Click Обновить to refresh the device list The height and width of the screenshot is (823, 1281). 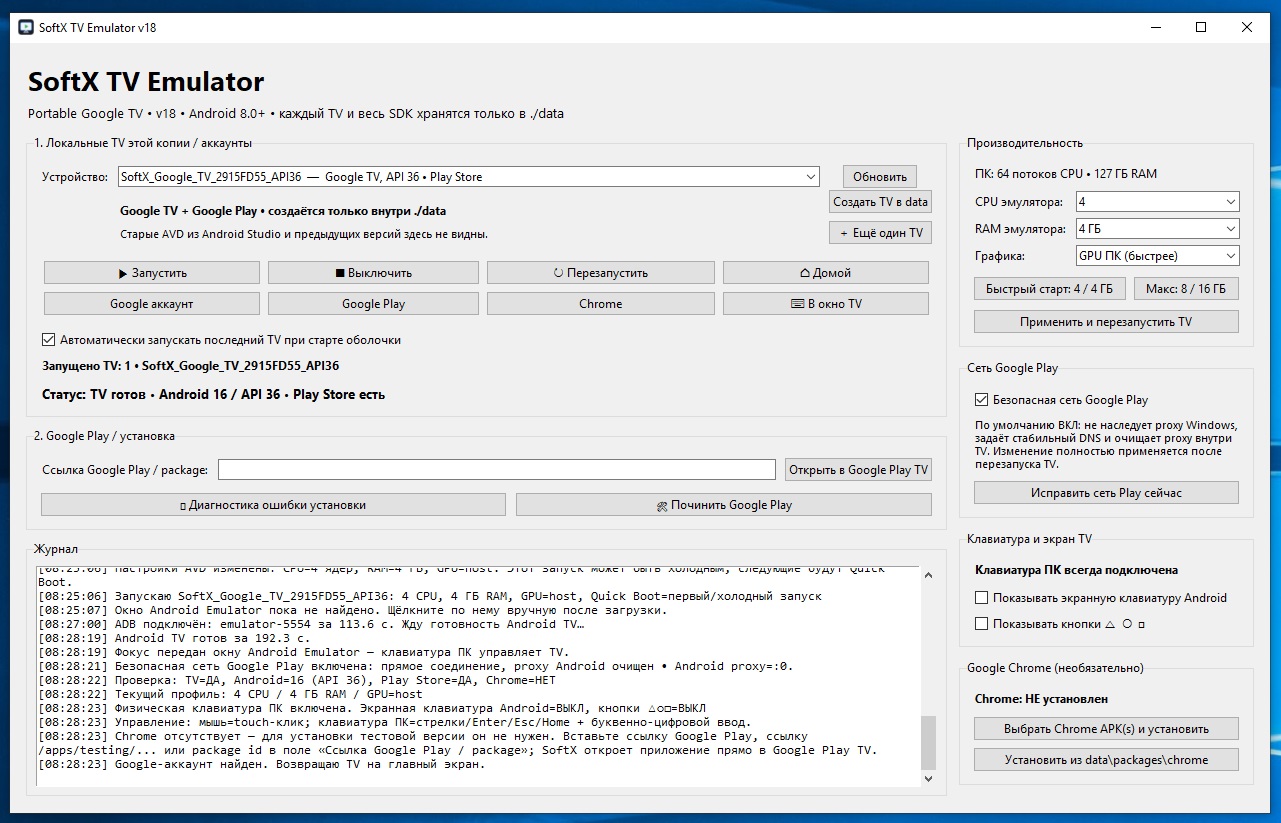[879, 176]
